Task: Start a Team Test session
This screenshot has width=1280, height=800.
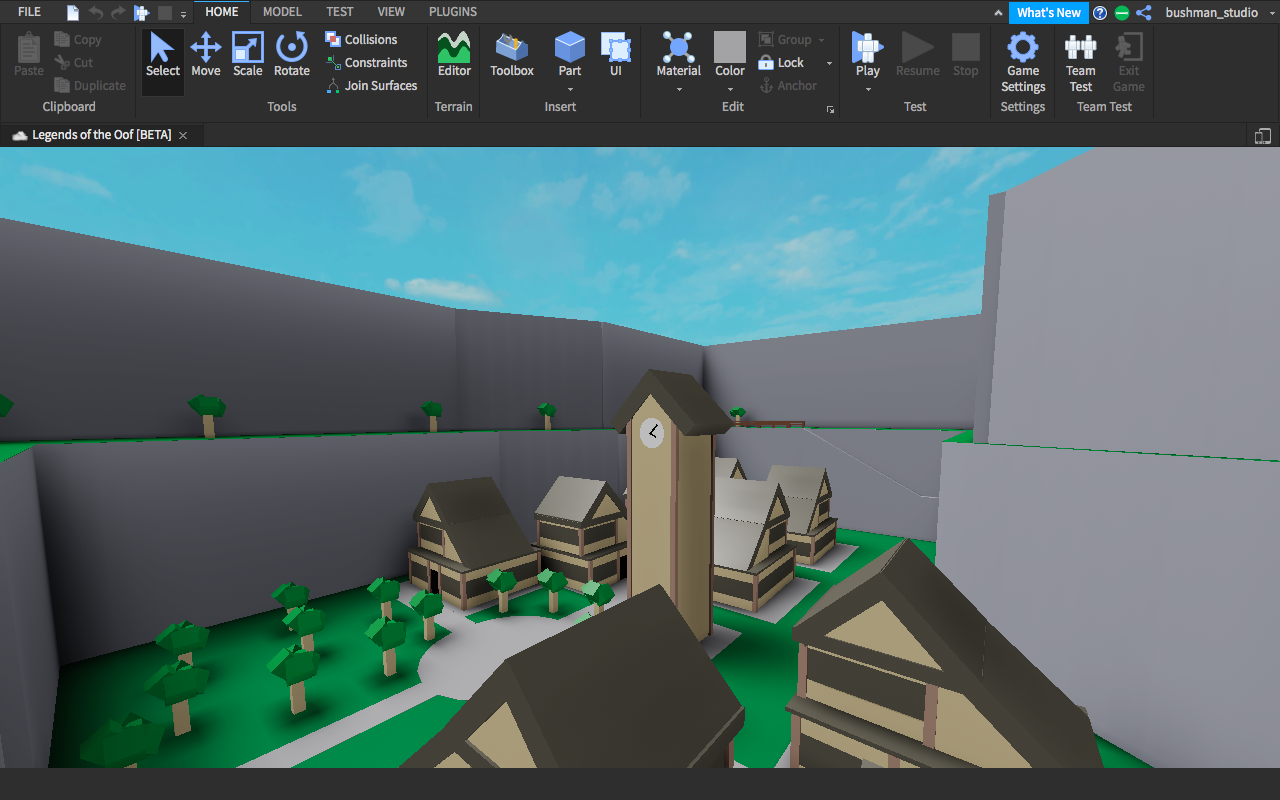Action: 1080,62
